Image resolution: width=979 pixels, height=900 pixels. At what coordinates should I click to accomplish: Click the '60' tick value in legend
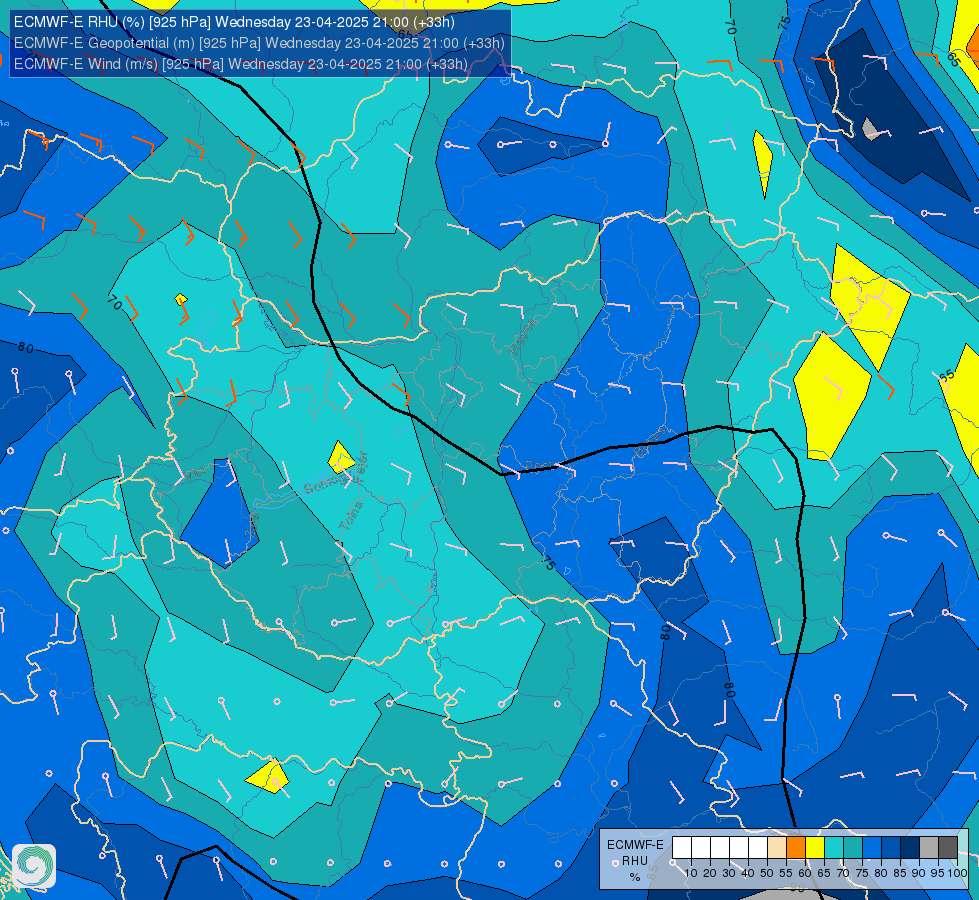click(805, 873)
